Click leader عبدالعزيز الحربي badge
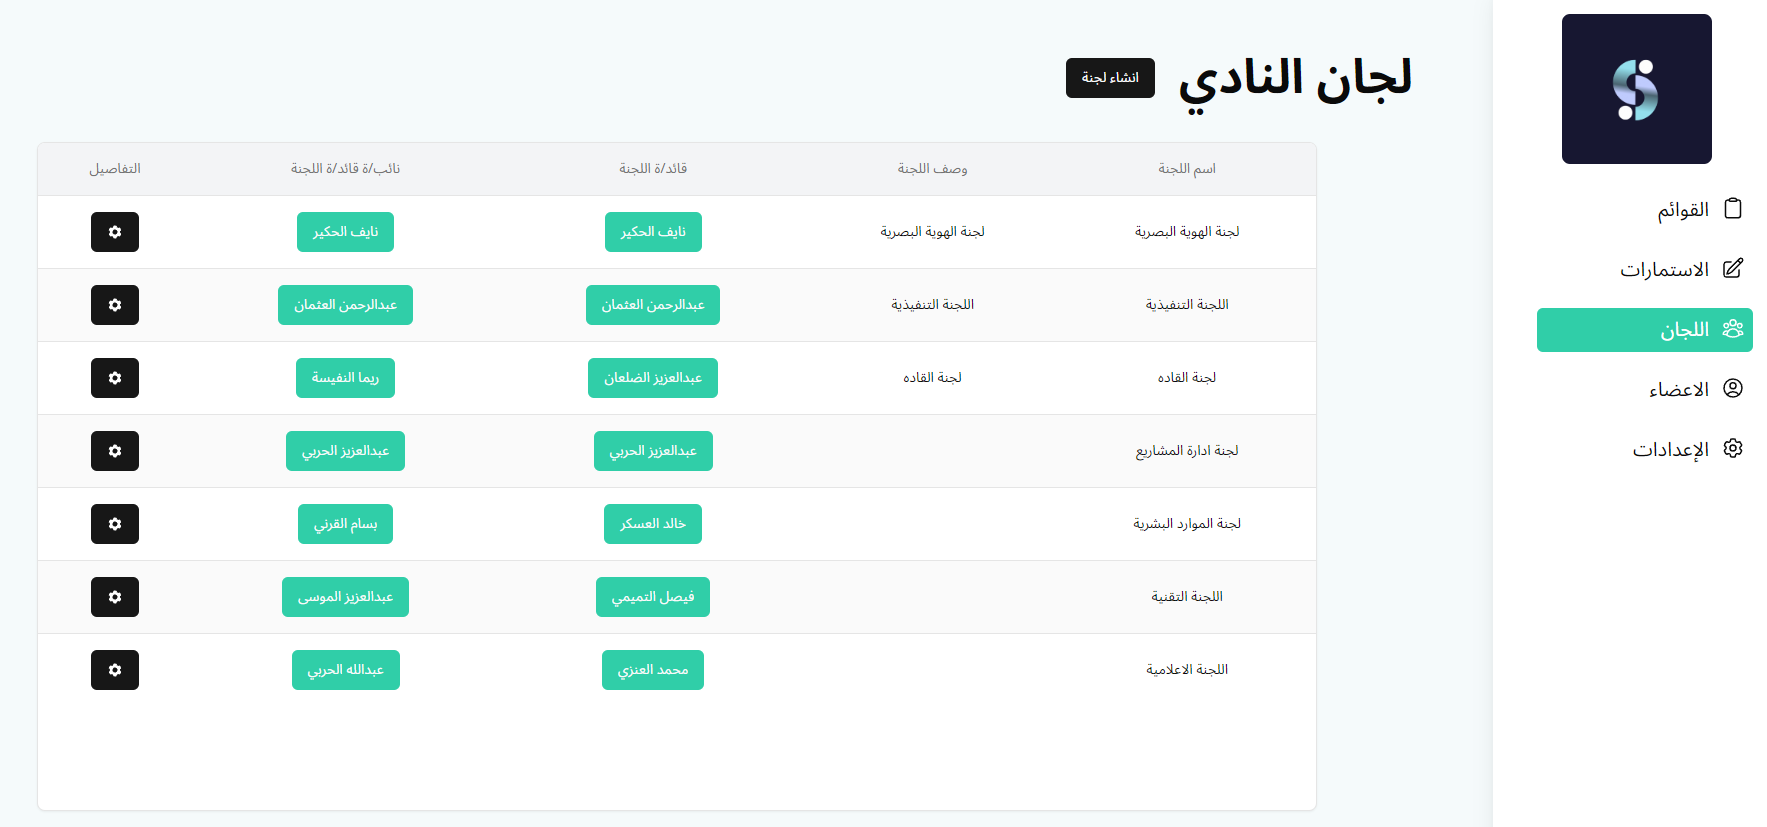The height and width of the screenshot is (827, 1767). pyautogui.click(x=653, y=451)
